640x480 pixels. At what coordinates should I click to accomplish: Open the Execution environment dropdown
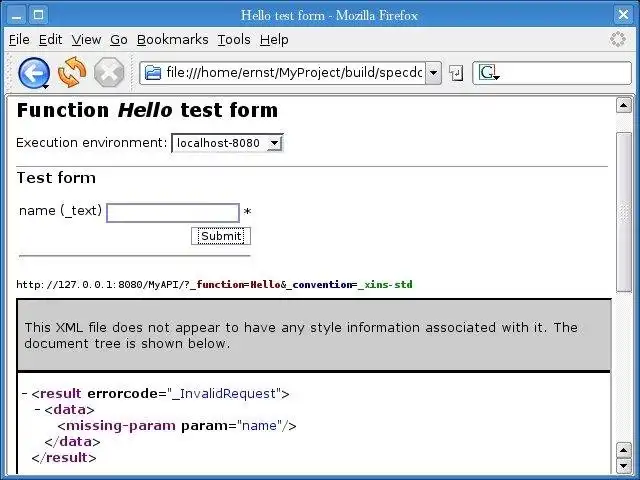coord(227,143)
